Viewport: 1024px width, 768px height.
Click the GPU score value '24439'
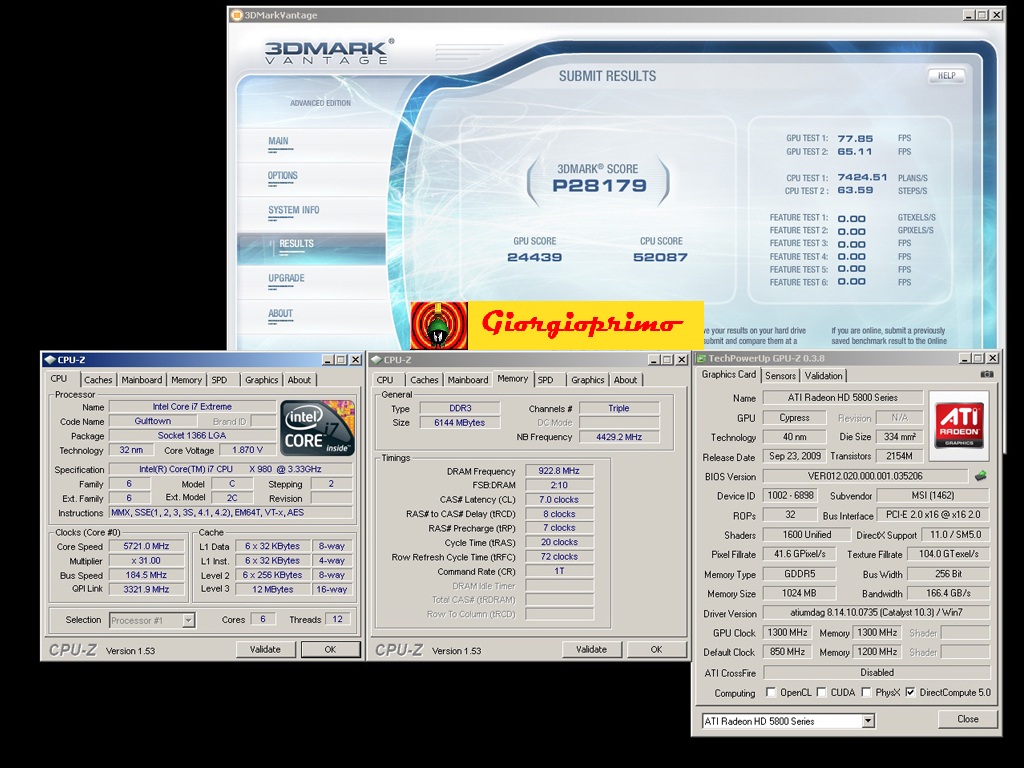click(535, 257)
